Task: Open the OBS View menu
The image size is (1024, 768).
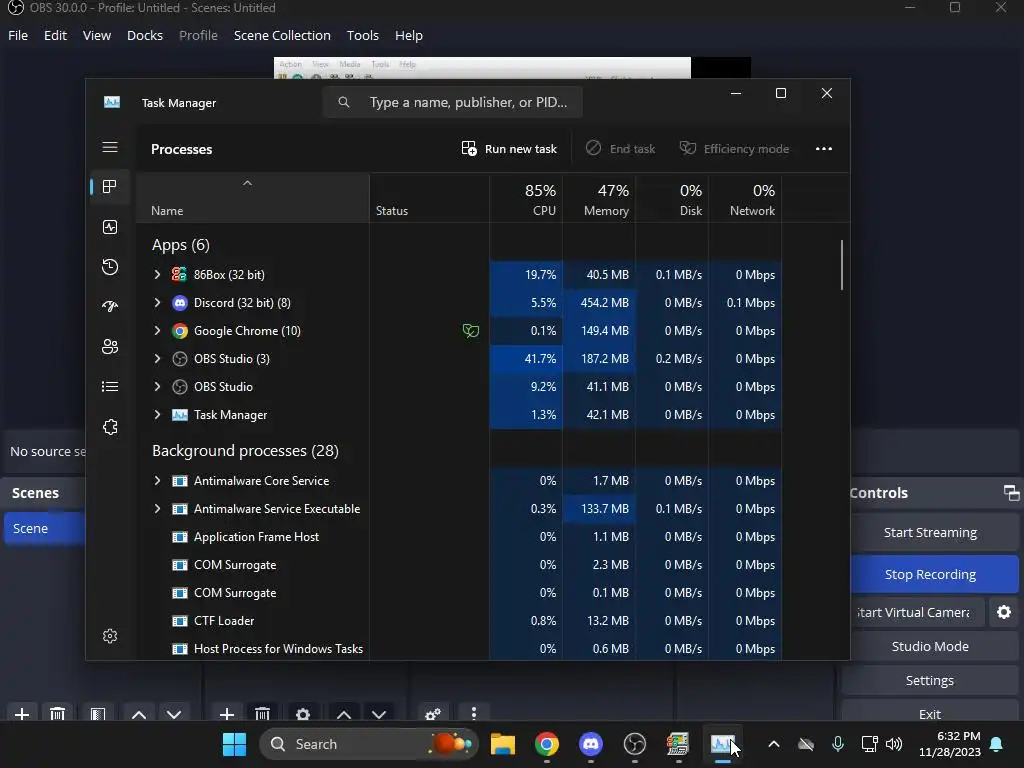Action: click(x=97, y=35)
